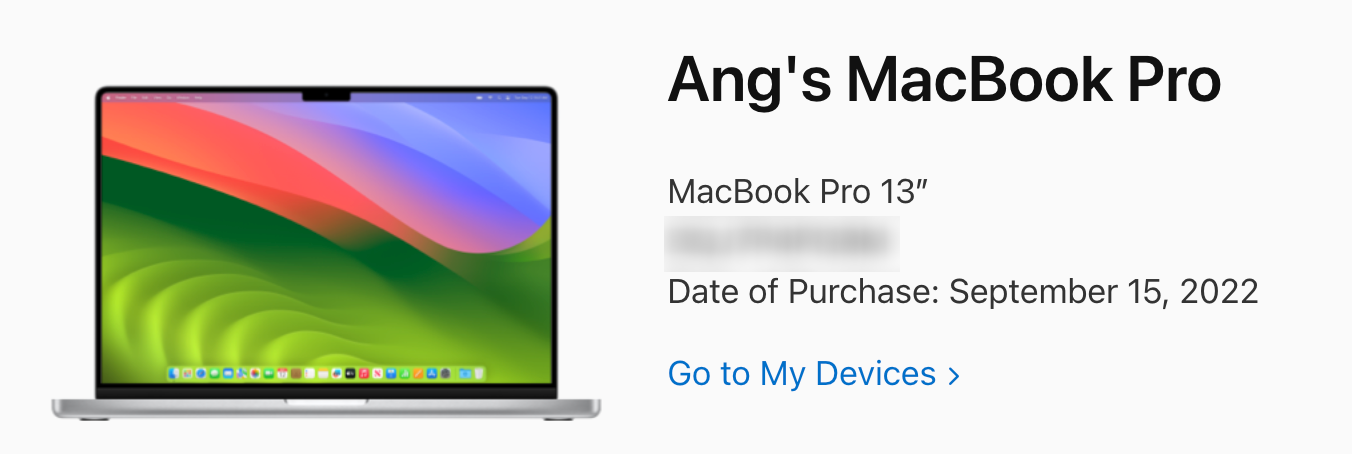Click the chevron after Go to My Devices
The image size is (1352, 454).
pyautogui.click(x=954, y=375)
